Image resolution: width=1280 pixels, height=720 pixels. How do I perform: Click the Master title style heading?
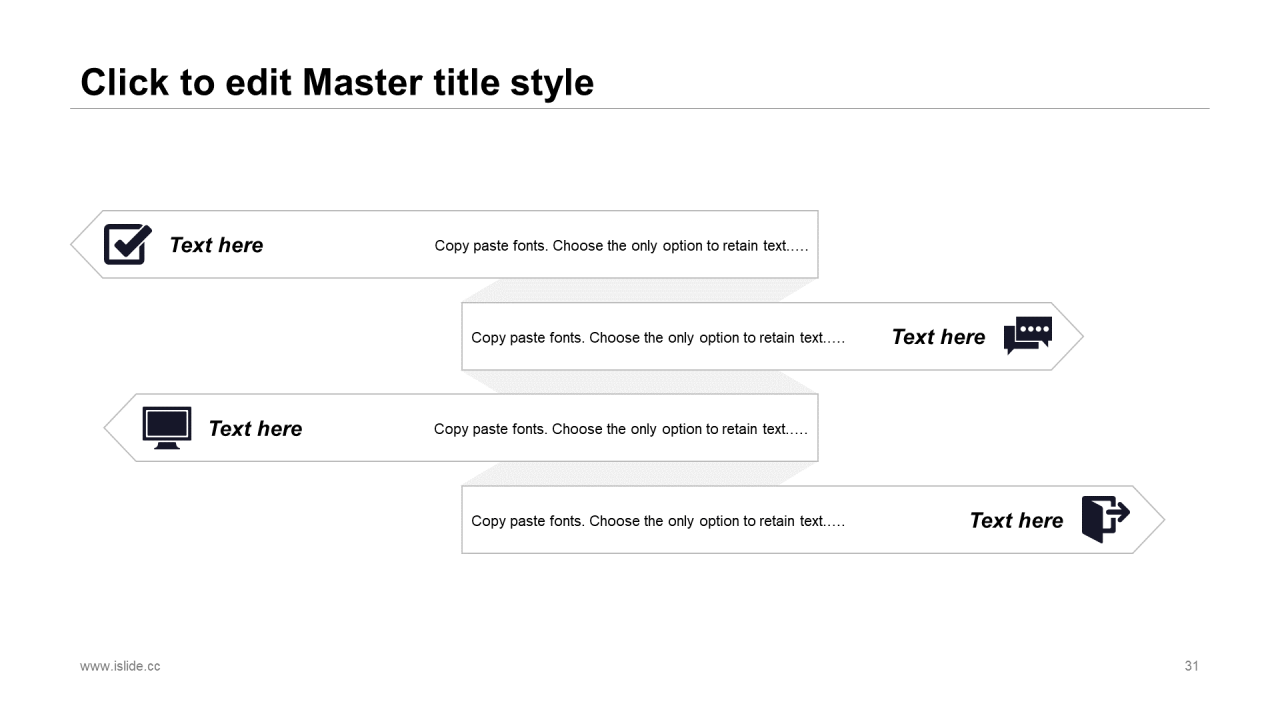pyautogui.click(x=337, y=82)
